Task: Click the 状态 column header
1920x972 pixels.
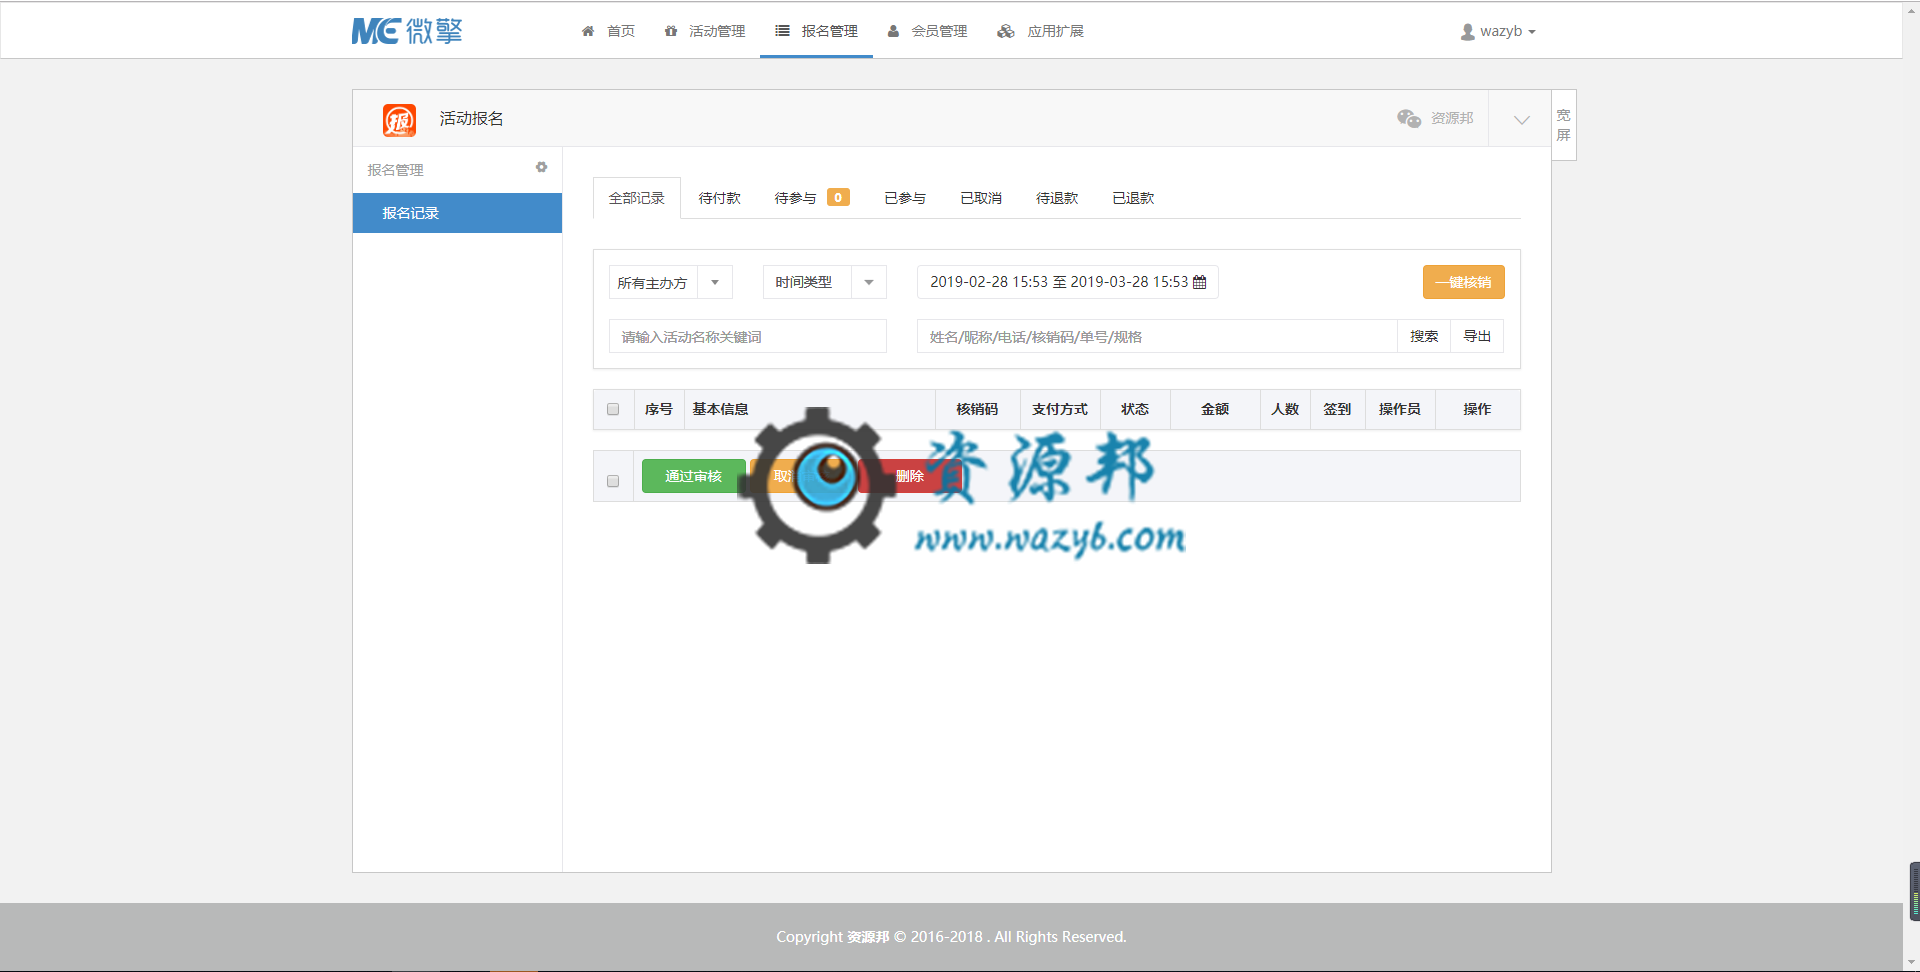Action: pyautogui.click(x=1135, y=409)
